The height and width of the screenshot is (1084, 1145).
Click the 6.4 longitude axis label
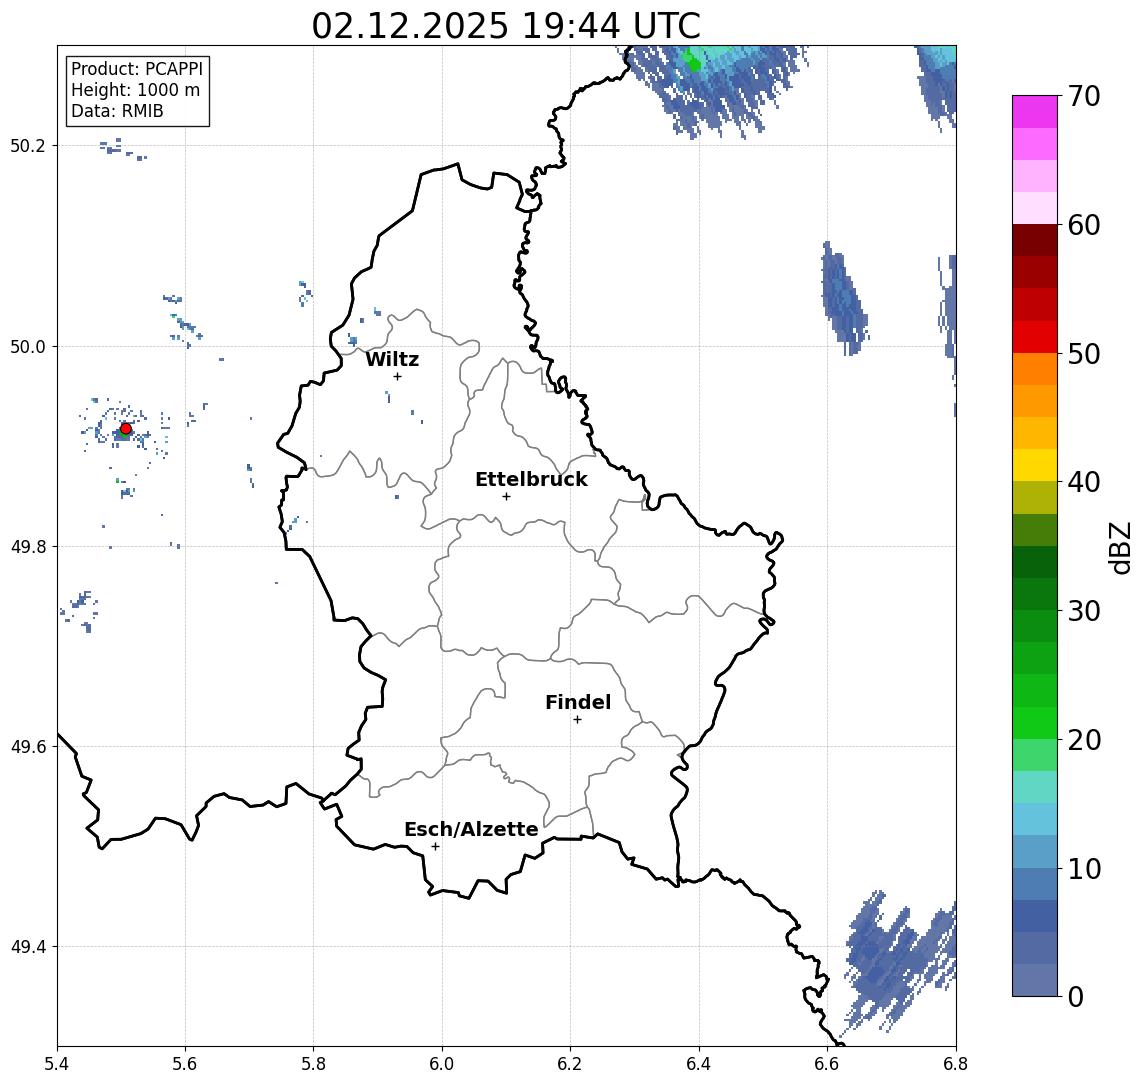tap(699, 1064)
